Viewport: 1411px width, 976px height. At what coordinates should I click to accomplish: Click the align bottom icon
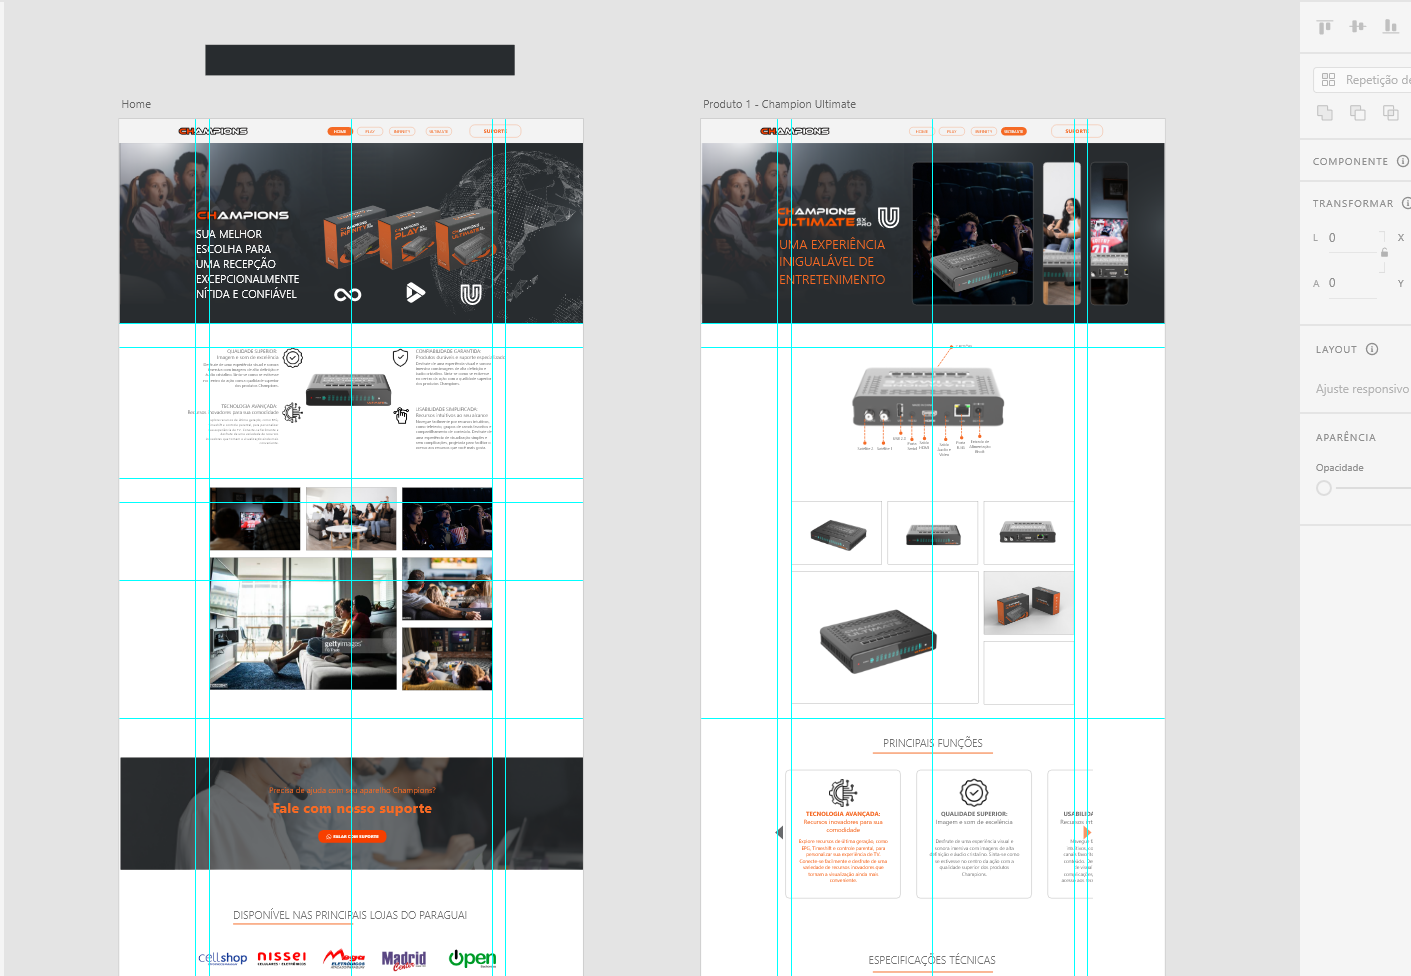(1391, 27)
